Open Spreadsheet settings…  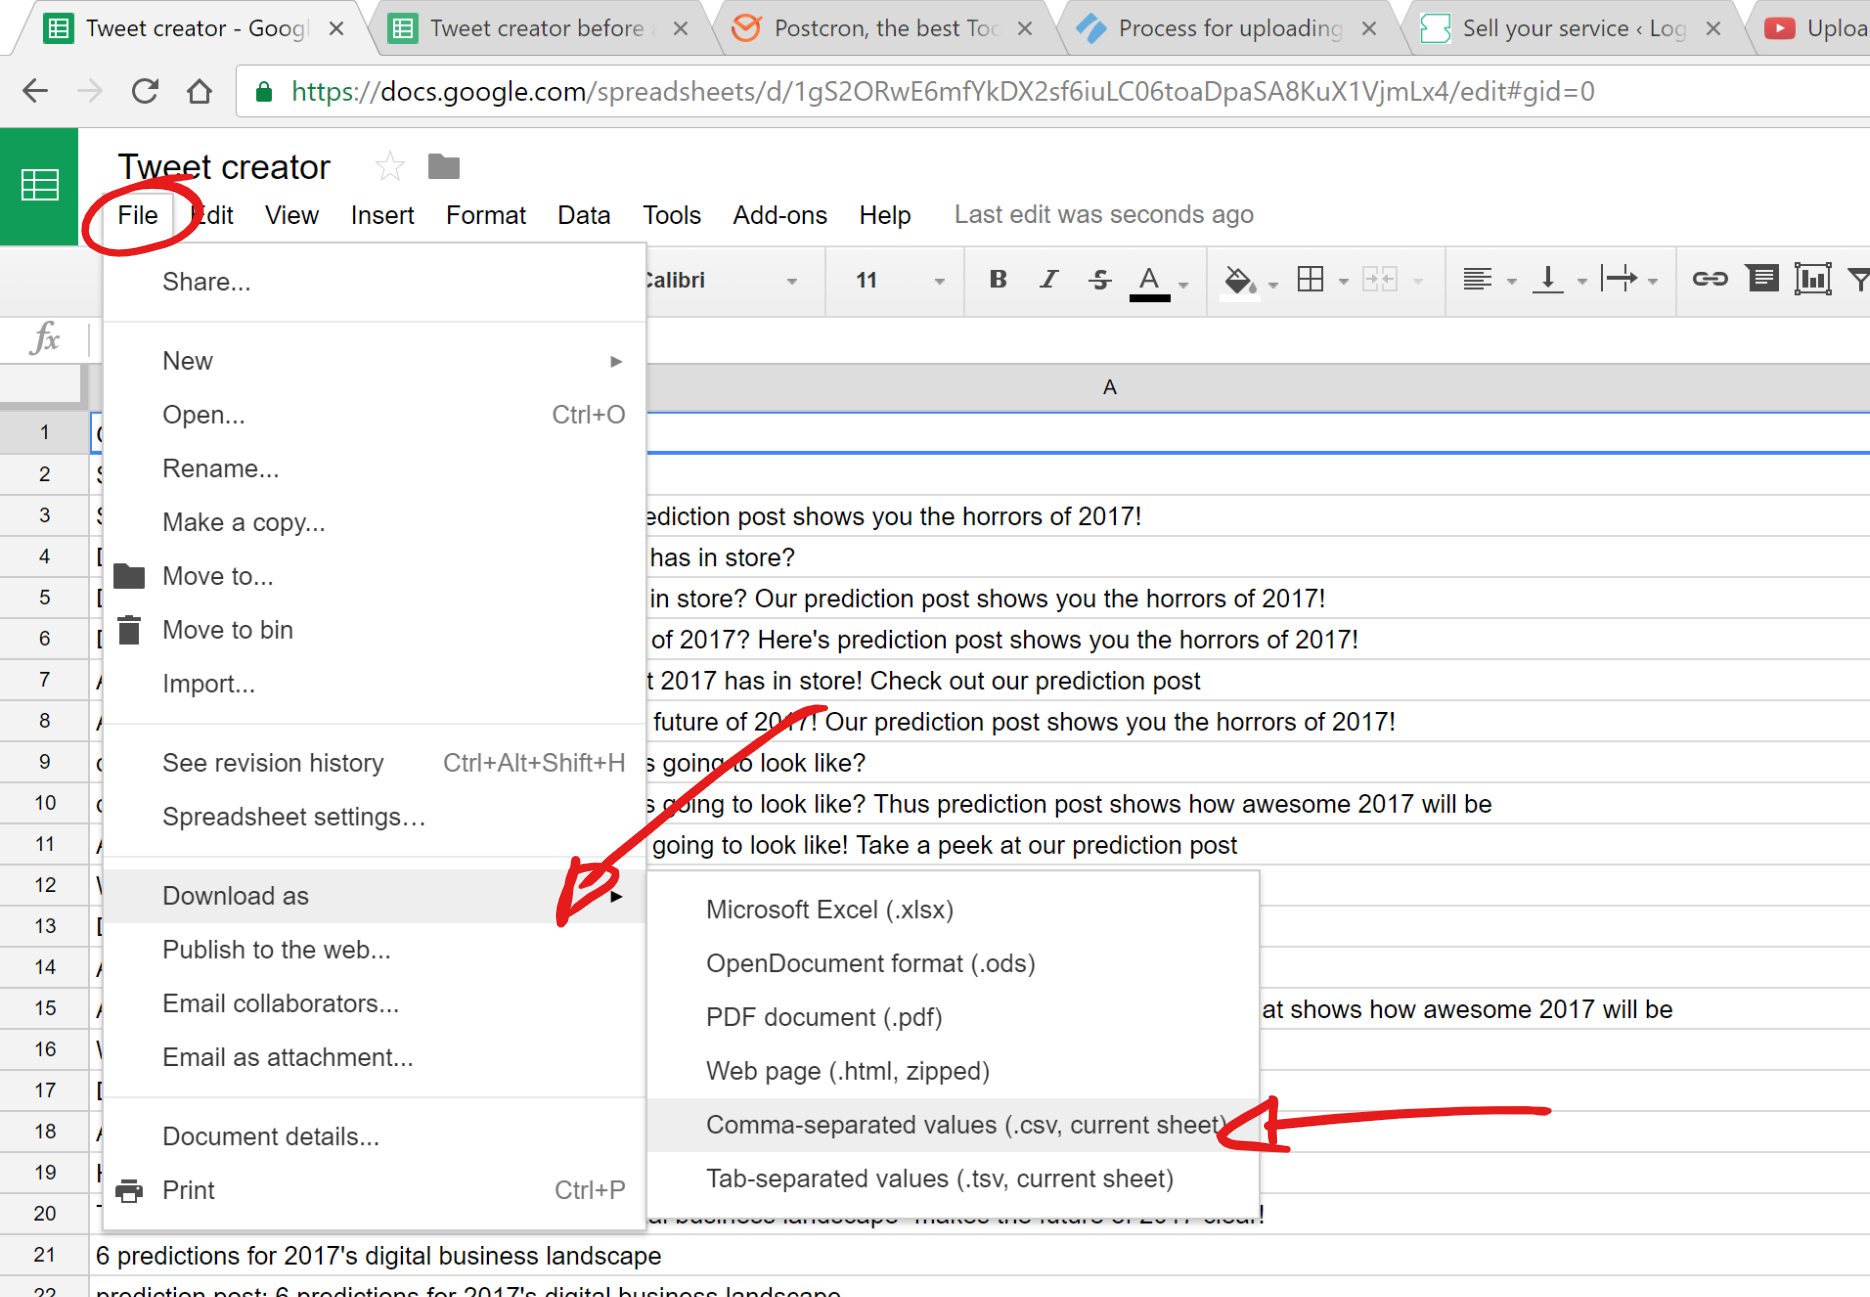[x=374, y=817]
